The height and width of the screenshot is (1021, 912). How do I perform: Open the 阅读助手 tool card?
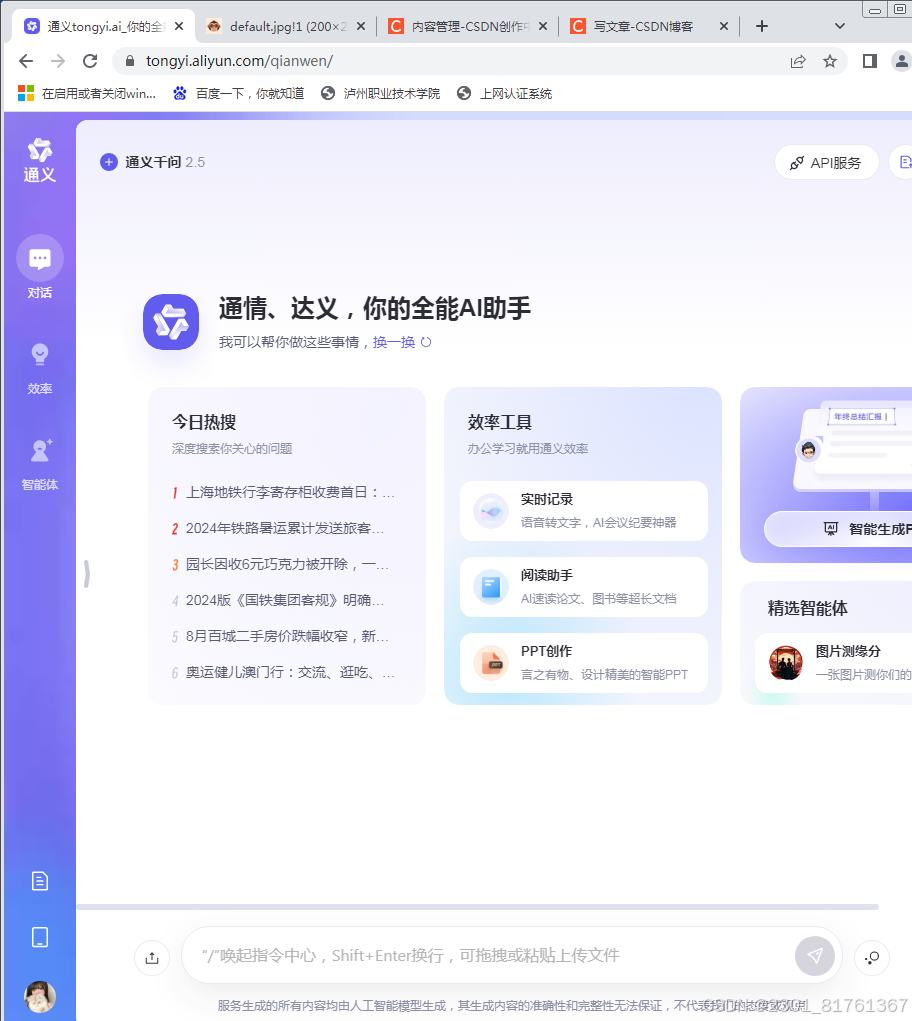click(x=583, y=587)
